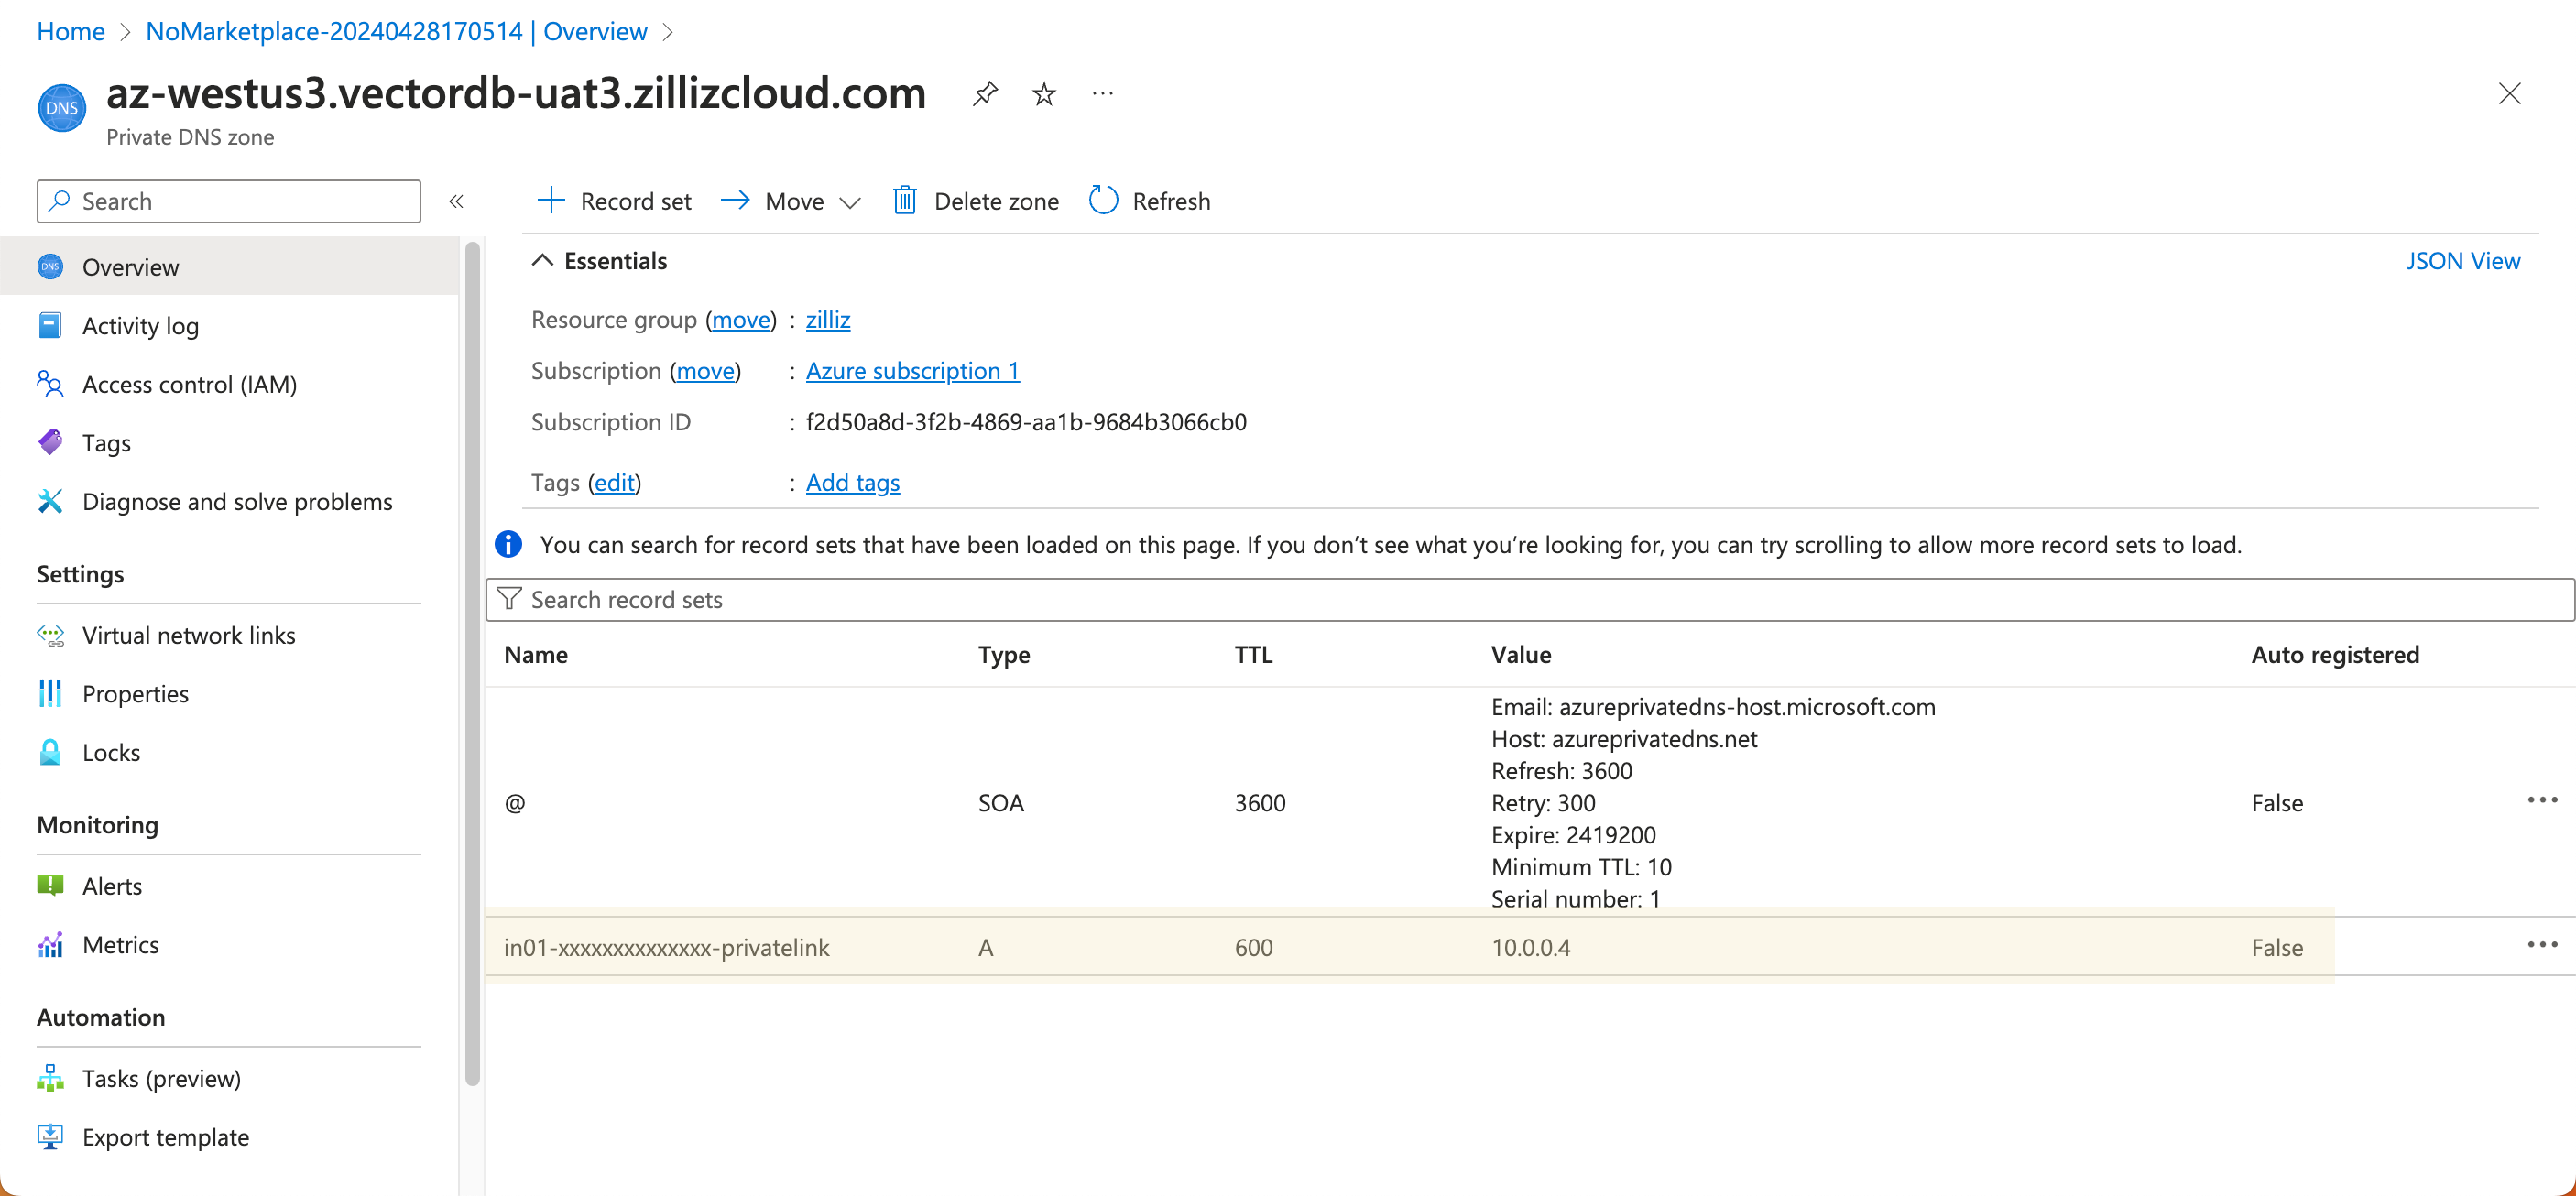Screen dimensions: 2576x1196
Task: Open Virtual network links settings
Action: [x=188, y=635]
